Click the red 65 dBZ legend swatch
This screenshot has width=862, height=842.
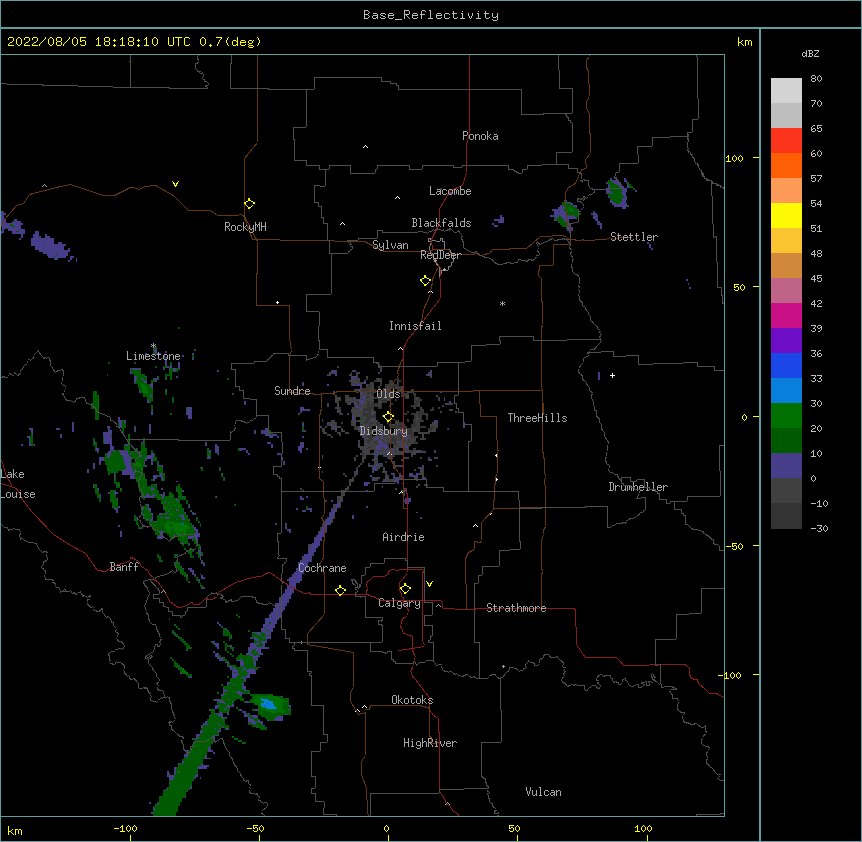point(786,140)
